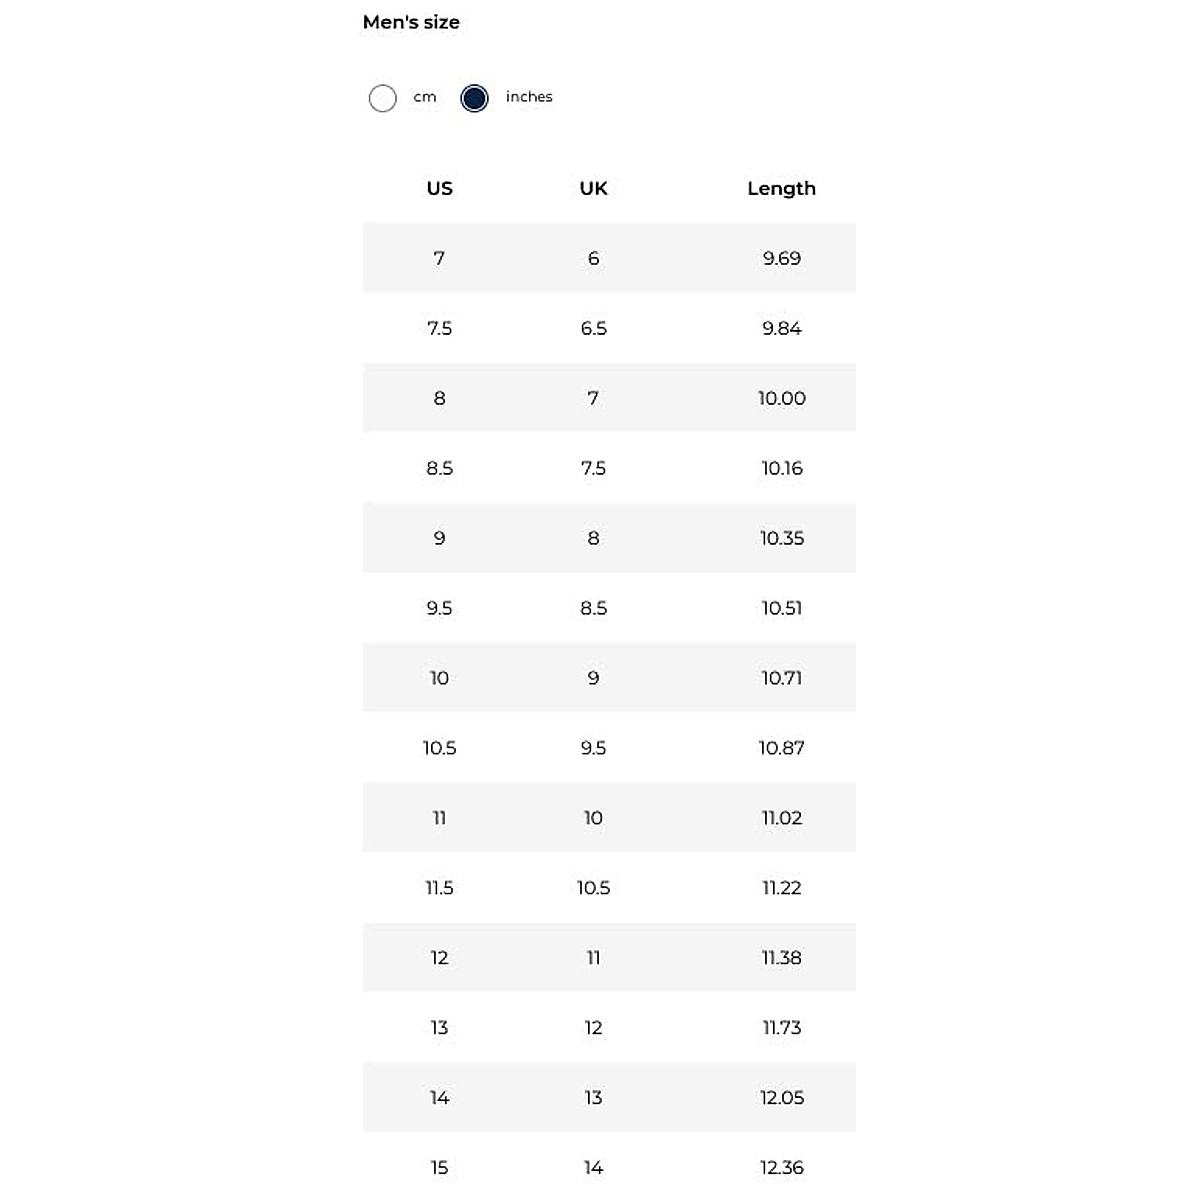
Task: Click the 11.73 length value
Action: [x=781, y=1028]
